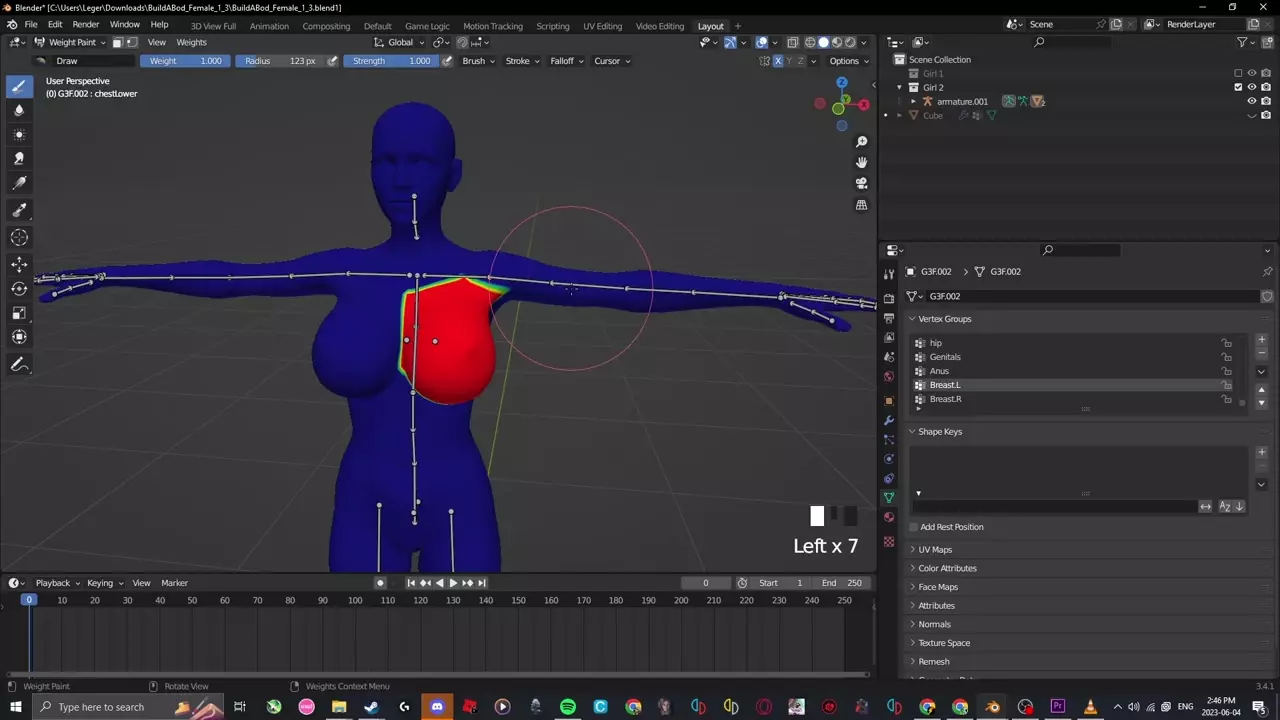Enable the Add Rest Position checkbox
This screenshot has height=720, width=1280.
914,527
